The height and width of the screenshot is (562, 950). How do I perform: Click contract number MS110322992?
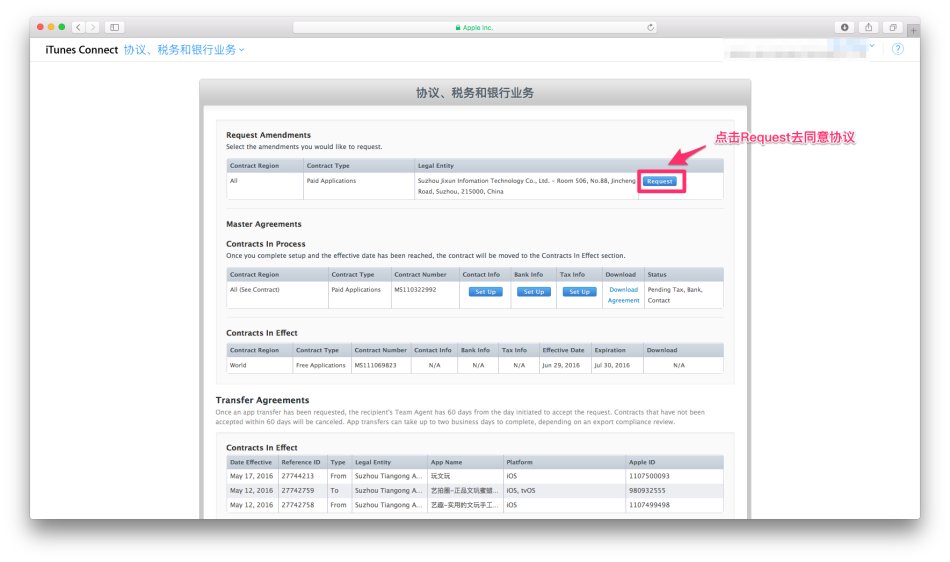click(415, 289)
